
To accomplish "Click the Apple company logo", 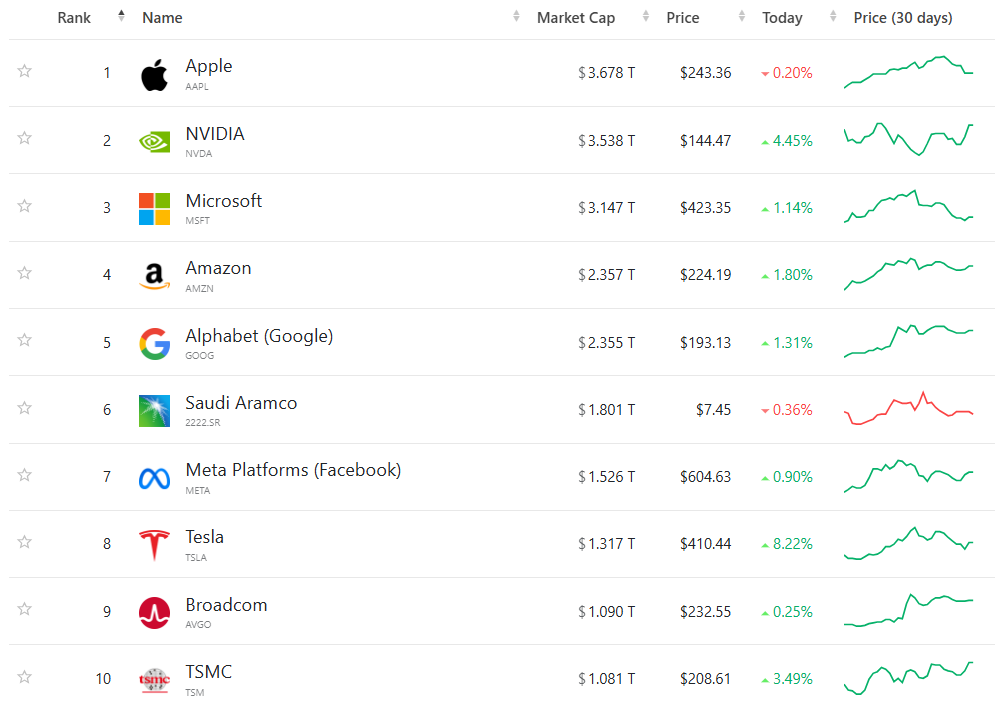I will [154, 74].
